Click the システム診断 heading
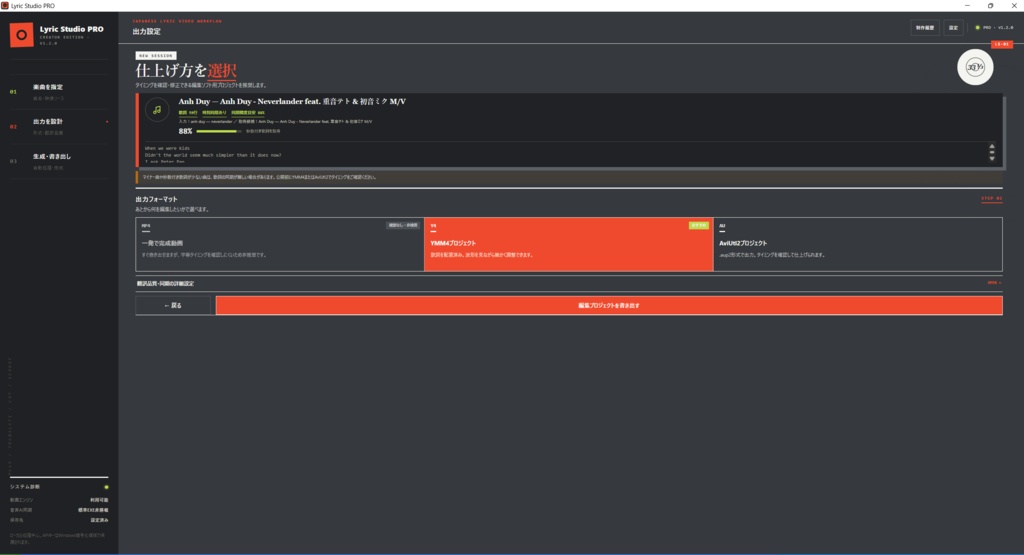Screen dimensions: 1024x555 coord(25,487)
